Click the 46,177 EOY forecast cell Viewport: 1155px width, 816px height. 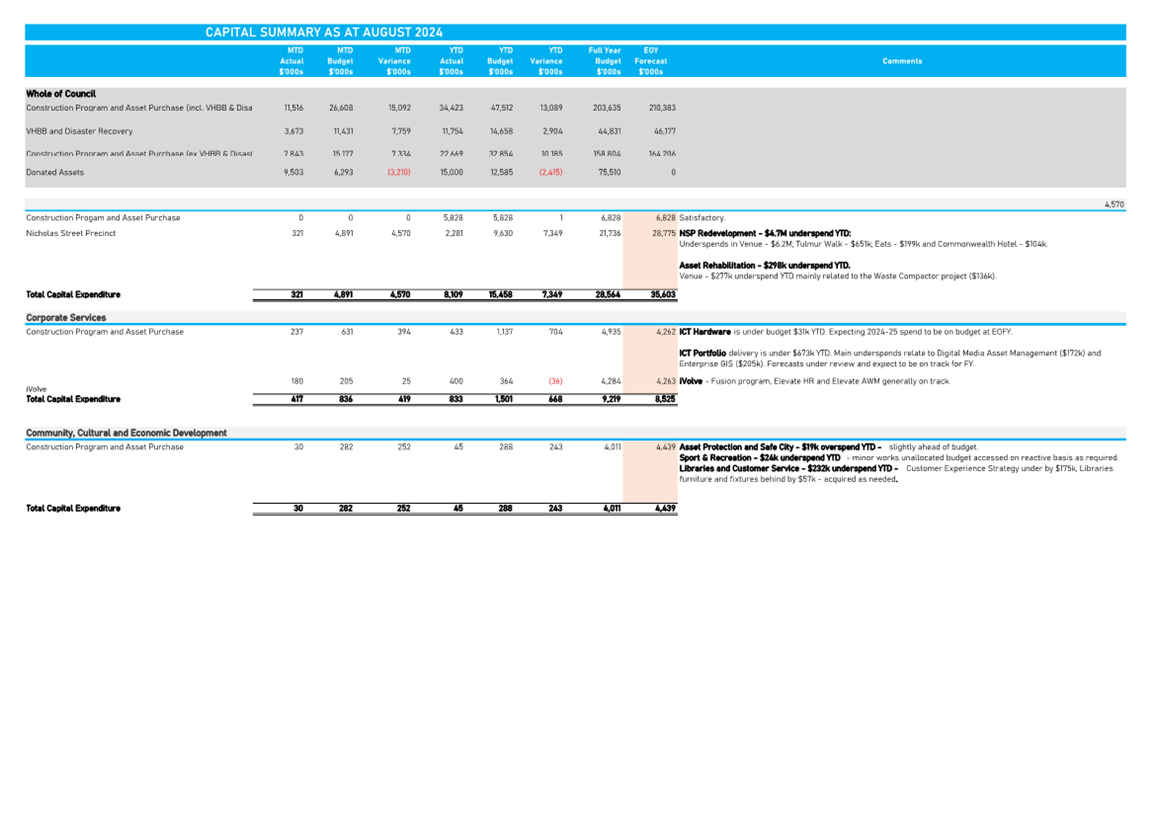pos(664,131)
